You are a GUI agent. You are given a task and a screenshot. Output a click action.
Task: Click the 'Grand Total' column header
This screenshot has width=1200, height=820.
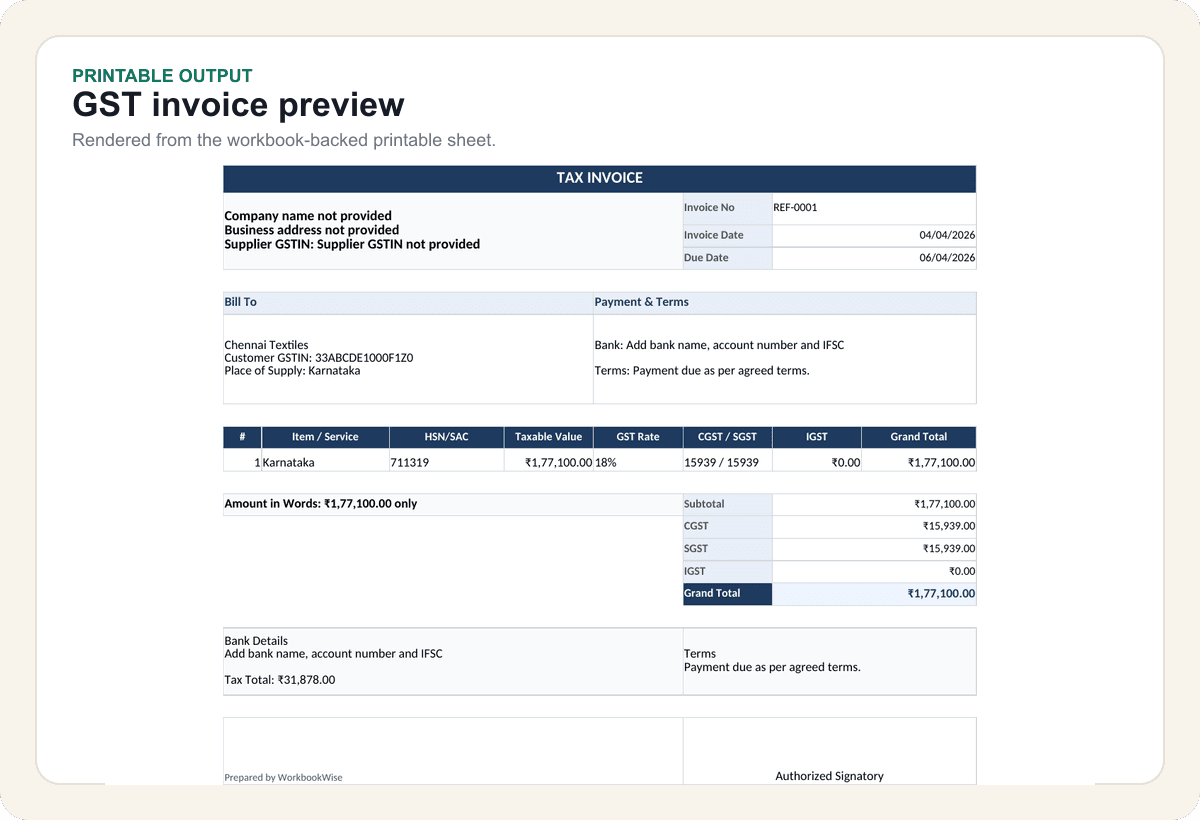[x=919, y=437]
